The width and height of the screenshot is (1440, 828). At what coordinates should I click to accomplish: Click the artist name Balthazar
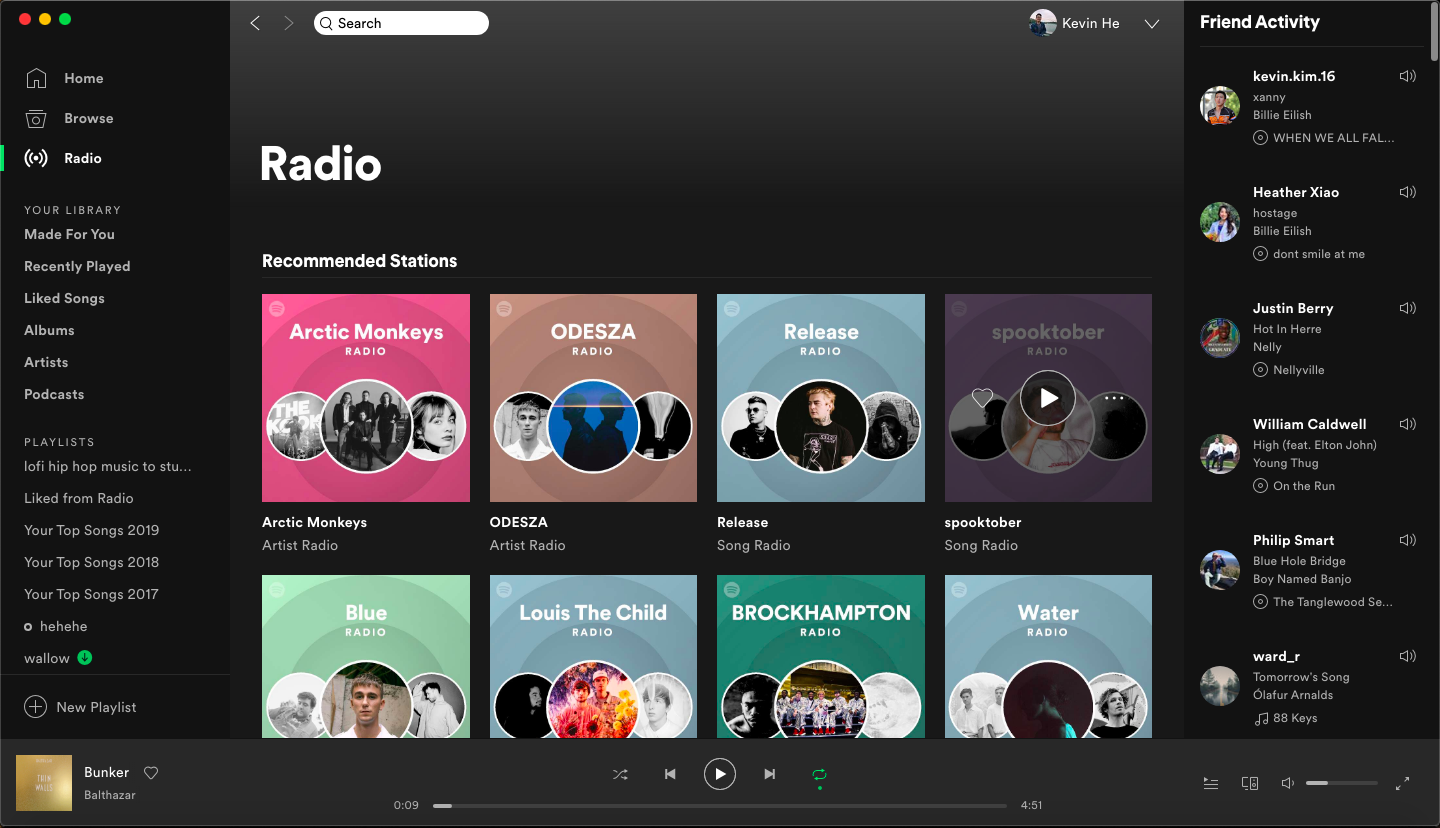[110, 795]
